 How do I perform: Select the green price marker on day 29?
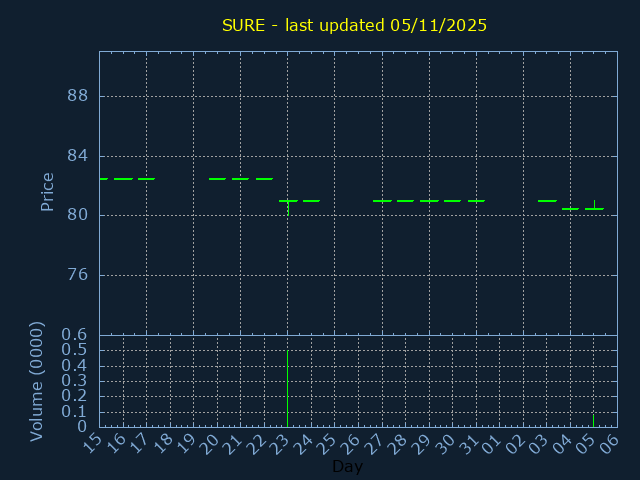(429, 201)
